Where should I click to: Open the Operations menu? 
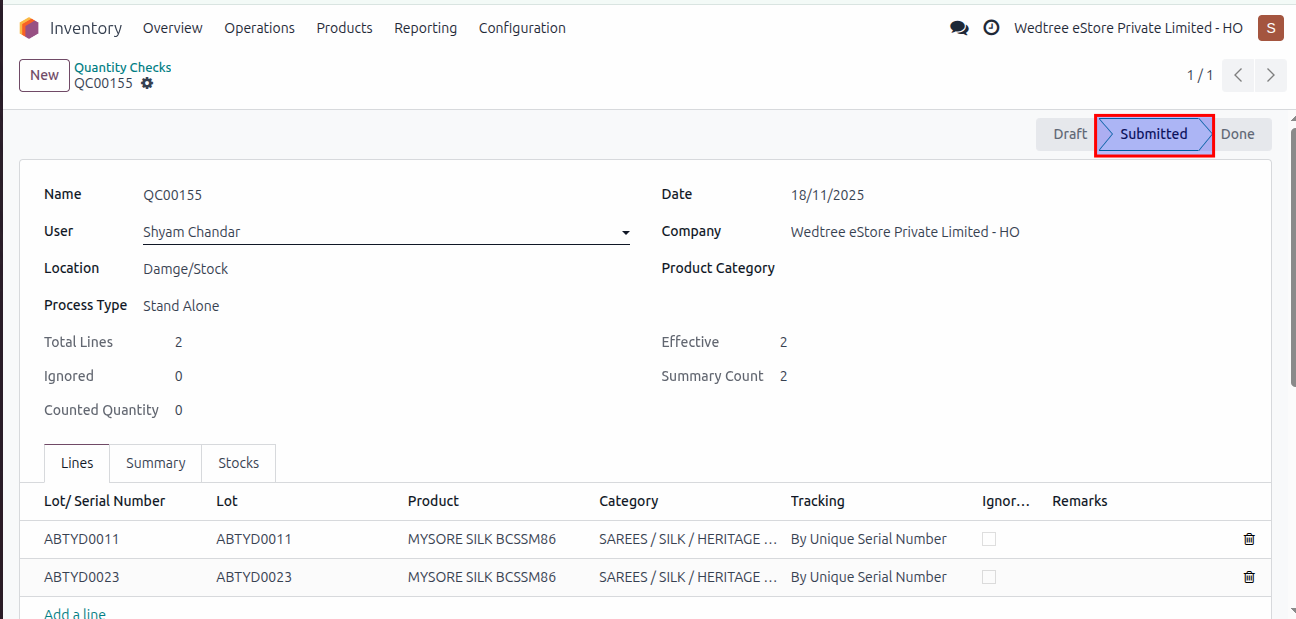click(259, 28)
